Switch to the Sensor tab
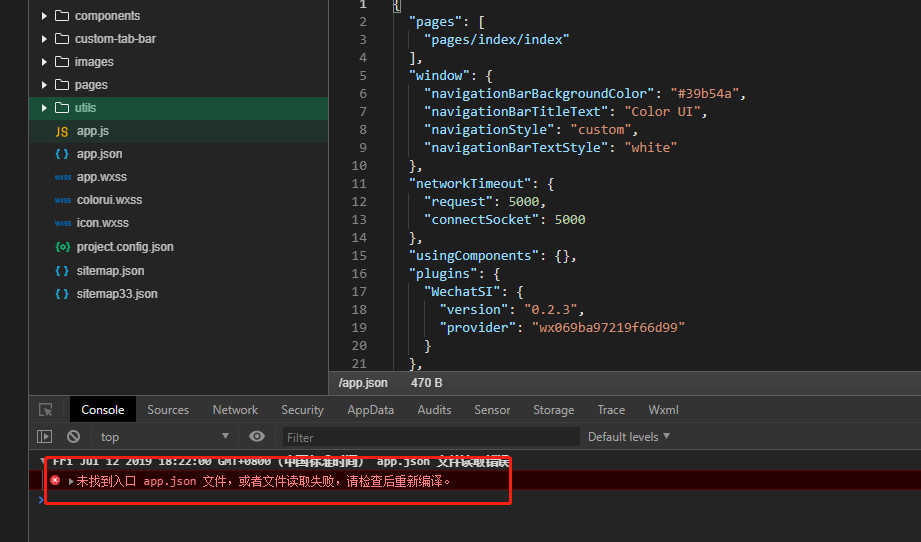The height and width of the screenshot is (542, 921). tap(492, 409)
